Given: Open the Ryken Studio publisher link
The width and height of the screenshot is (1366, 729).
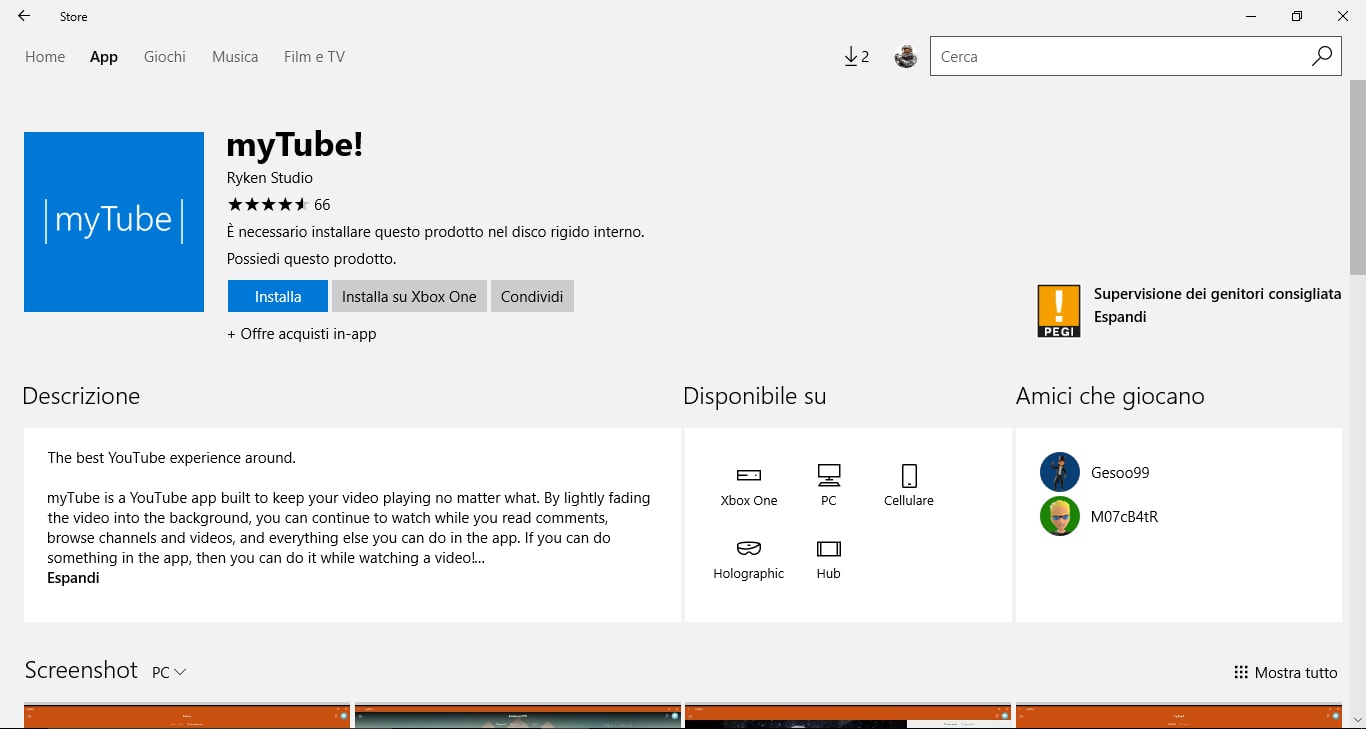Looking at the screenshot, I should (x=270, y=178).
